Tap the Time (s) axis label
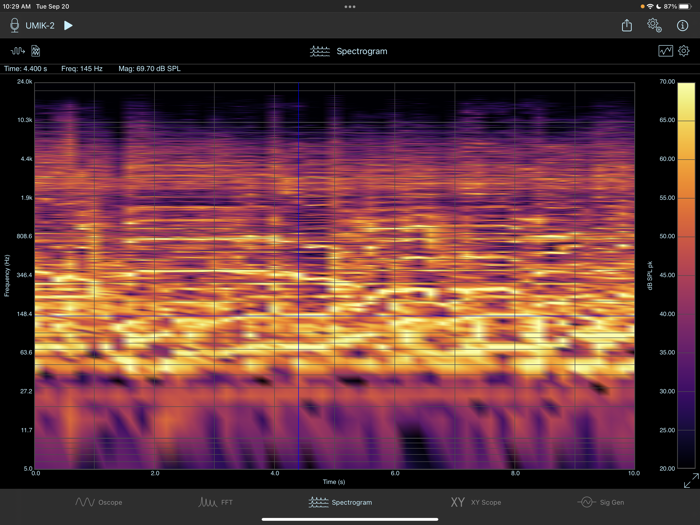The image size is (700, 525). 334,482
